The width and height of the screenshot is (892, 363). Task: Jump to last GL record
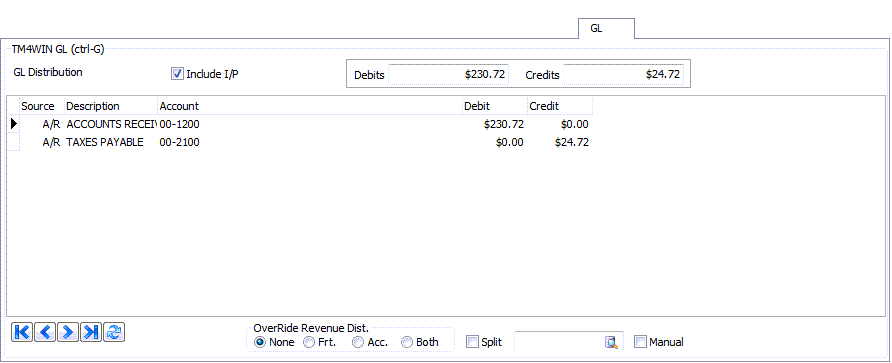tap(91, 332)
